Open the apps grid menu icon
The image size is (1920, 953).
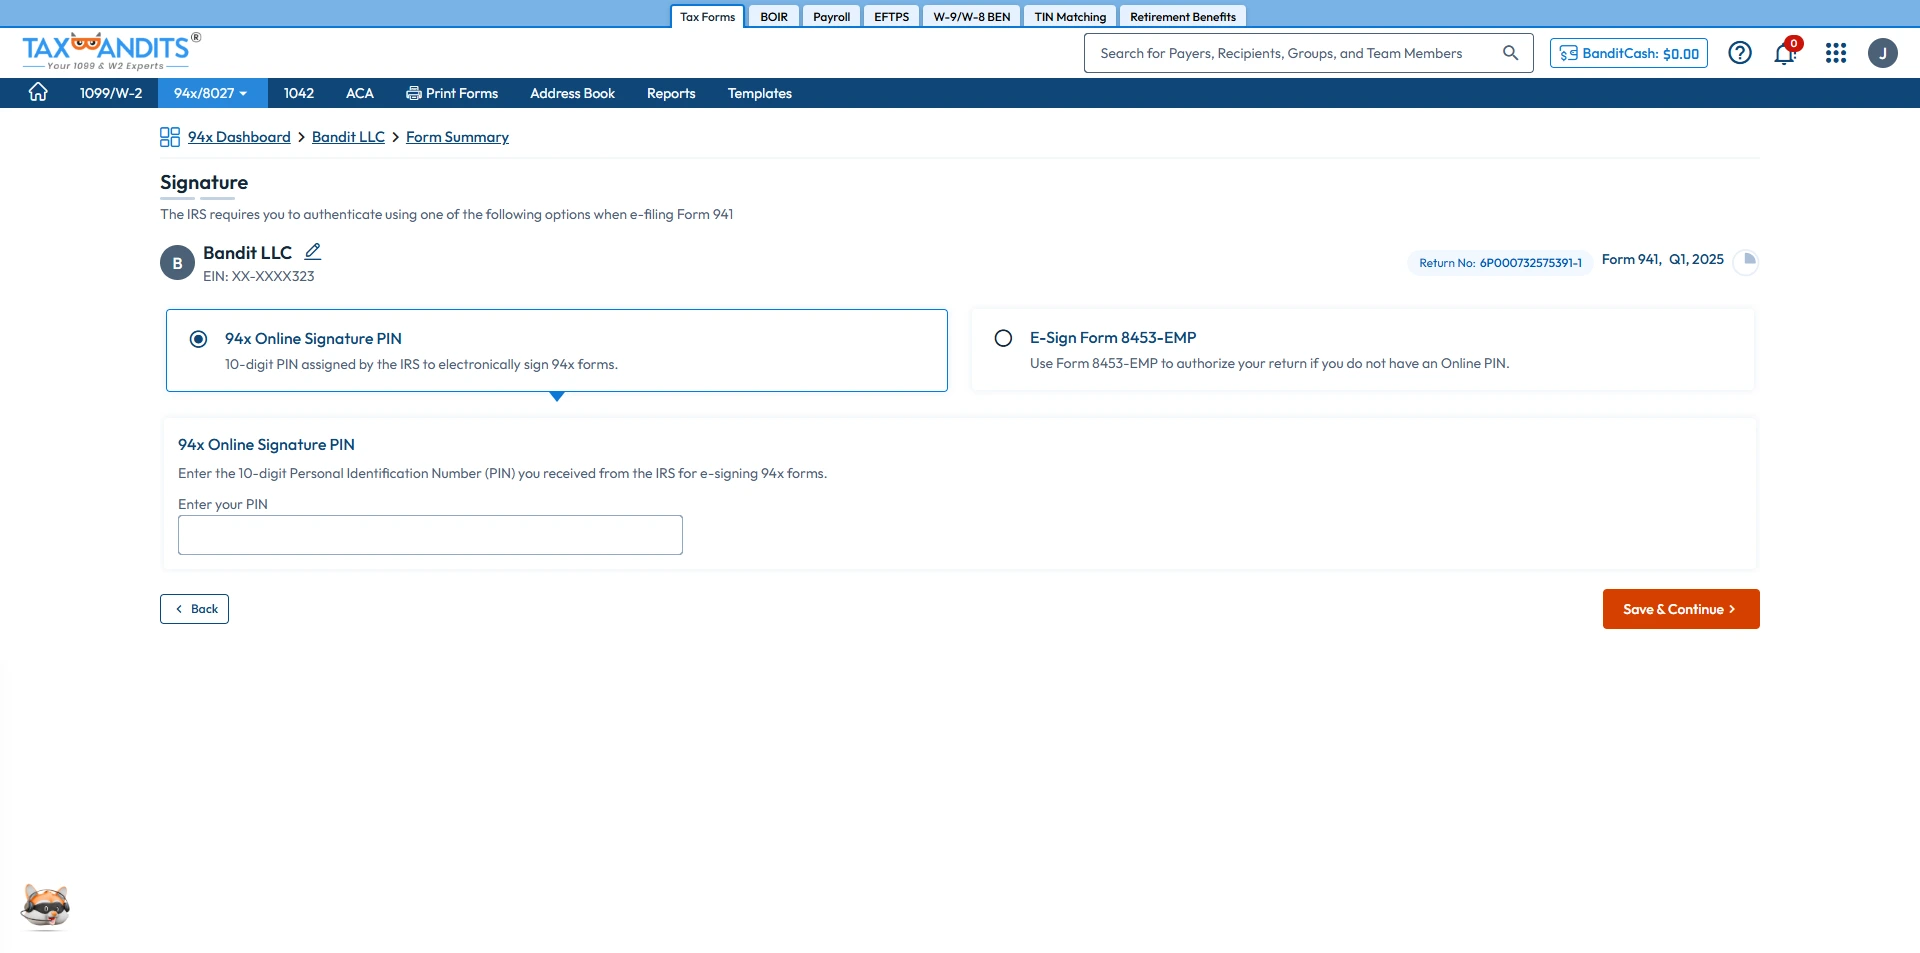click(x=1836, y=53)
